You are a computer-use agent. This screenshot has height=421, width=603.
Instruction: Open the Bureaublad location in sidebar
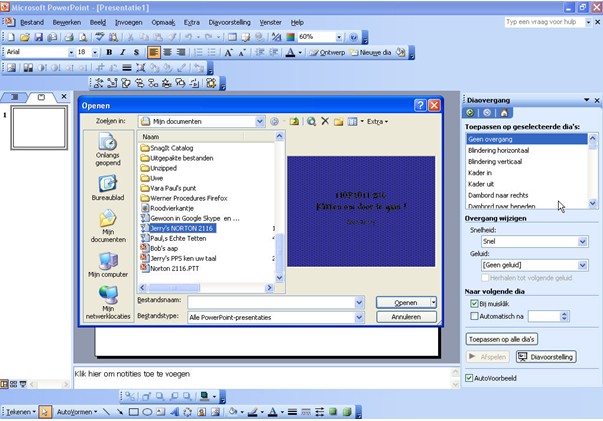coord(107,190)
